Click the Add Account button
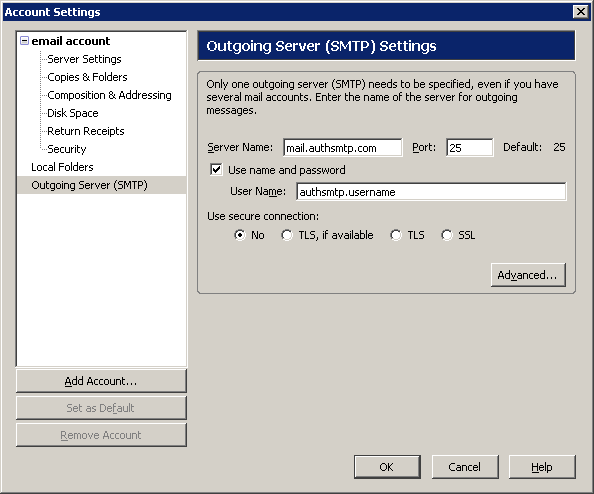The width and height of the screenshot is (594, 494). (x=101, y=381)
